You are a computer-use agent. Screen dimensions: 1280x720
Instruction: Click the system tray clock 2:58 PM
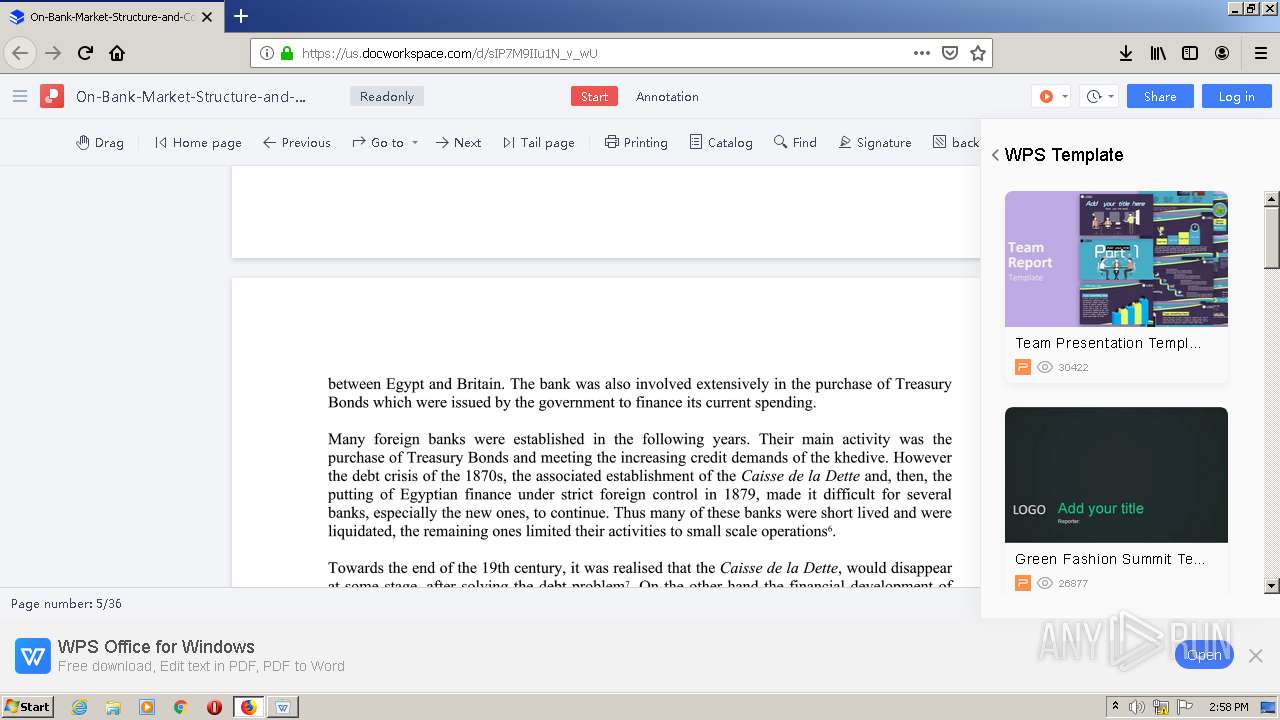click(x=1228, y=707)
